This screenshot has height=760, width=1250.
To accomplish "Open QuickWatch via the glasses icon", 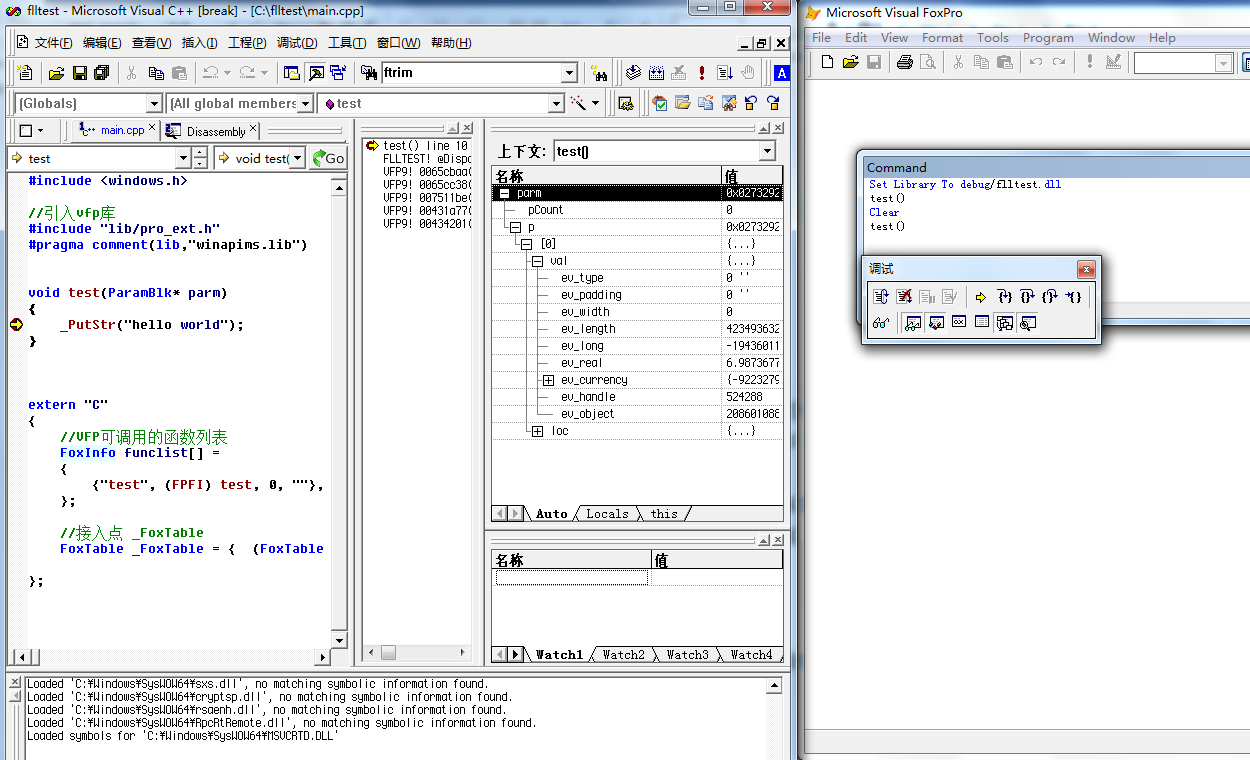I will pos(881,322).
